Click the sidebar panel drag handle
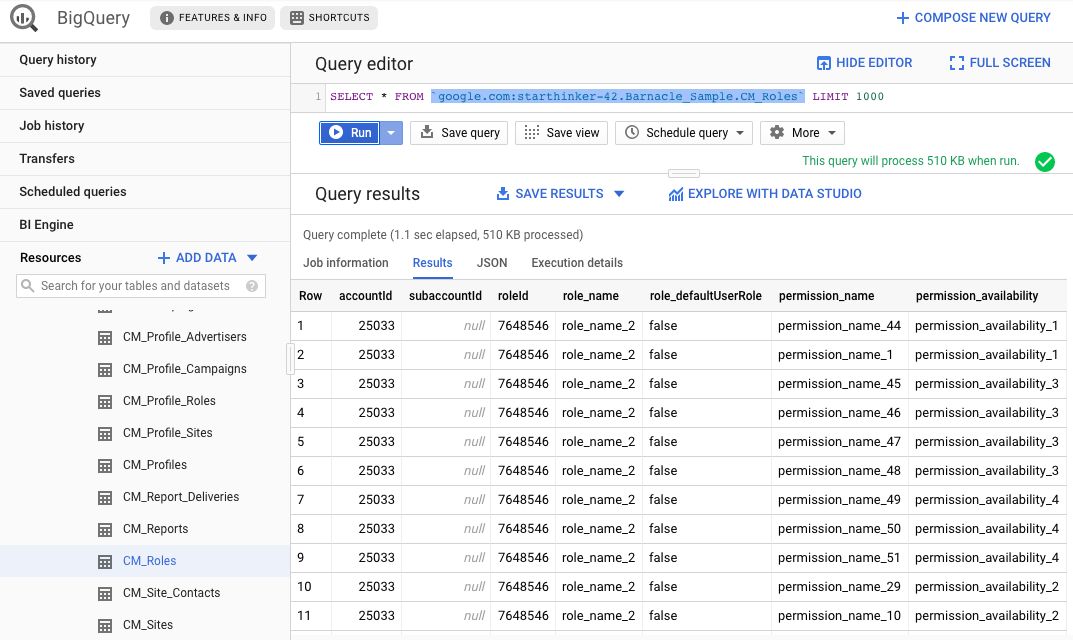1073x640 pixels. click(290, 359)
